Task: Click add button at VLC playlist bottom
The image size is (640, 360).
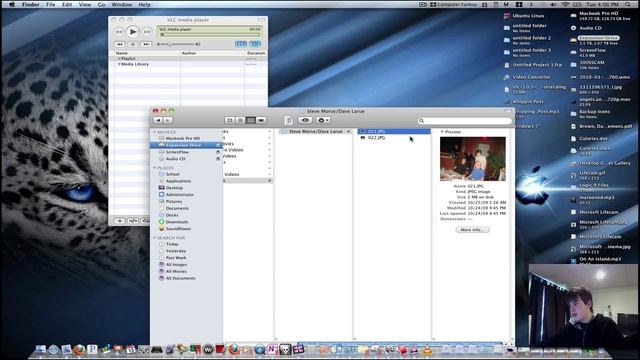Action: click(x=119, y=221)
